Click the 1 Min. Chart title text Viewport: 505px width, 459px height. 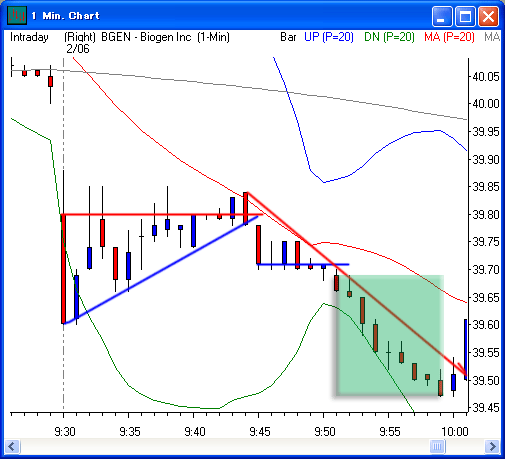(x=66, y=16)
